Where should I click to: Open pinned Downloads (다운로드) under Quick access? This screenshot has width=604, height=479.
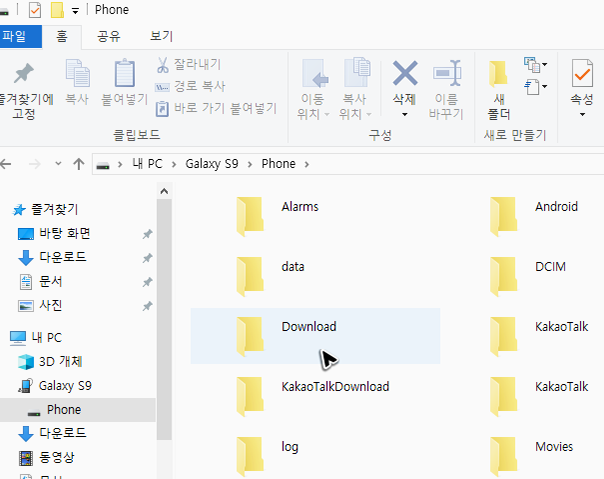[52, 257]
